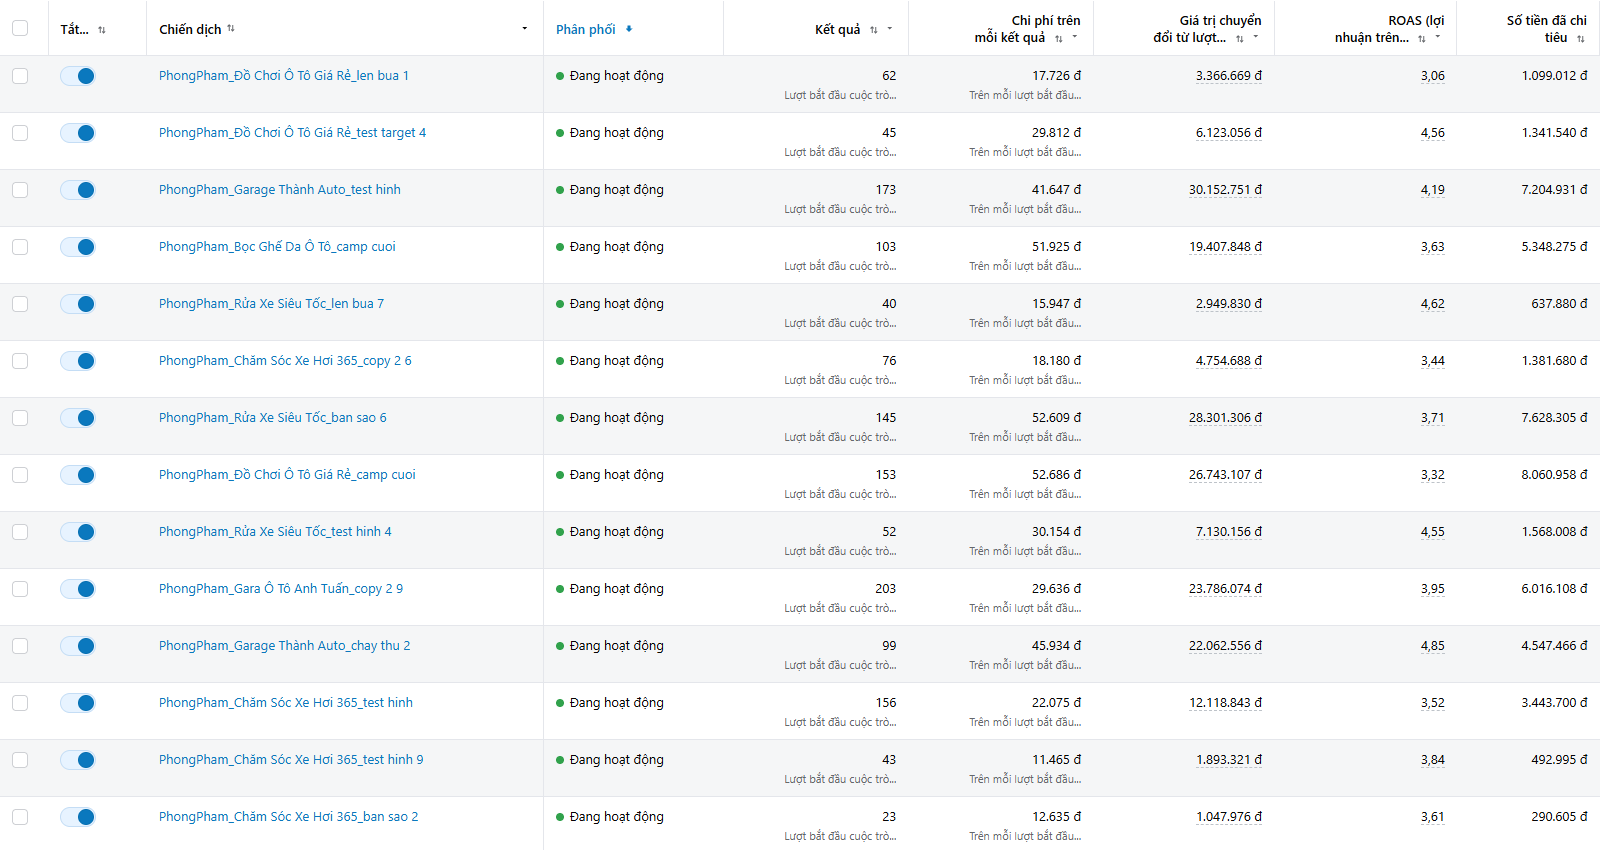This screenshot has height=850, width=1600.
Task: Open campaign PhongPham_Garage Thành Auto_chay thu 2
Action: tap(285, 646)
